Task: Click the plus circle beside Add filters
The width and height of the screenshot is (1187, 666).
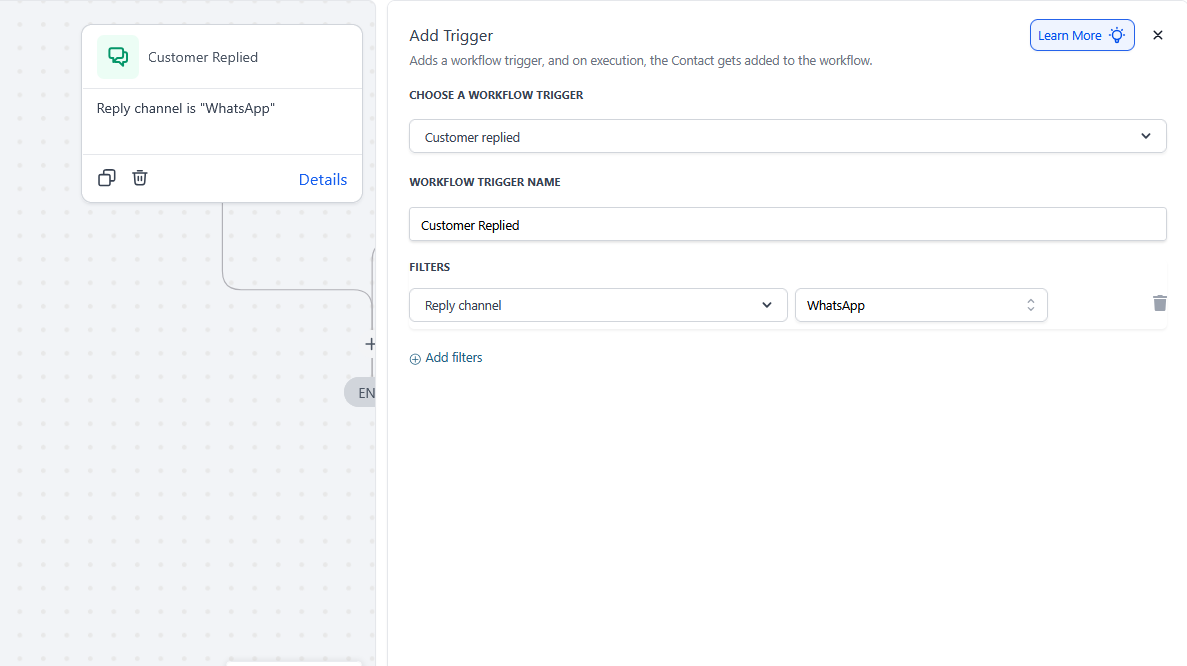Action: pos(415,359)
